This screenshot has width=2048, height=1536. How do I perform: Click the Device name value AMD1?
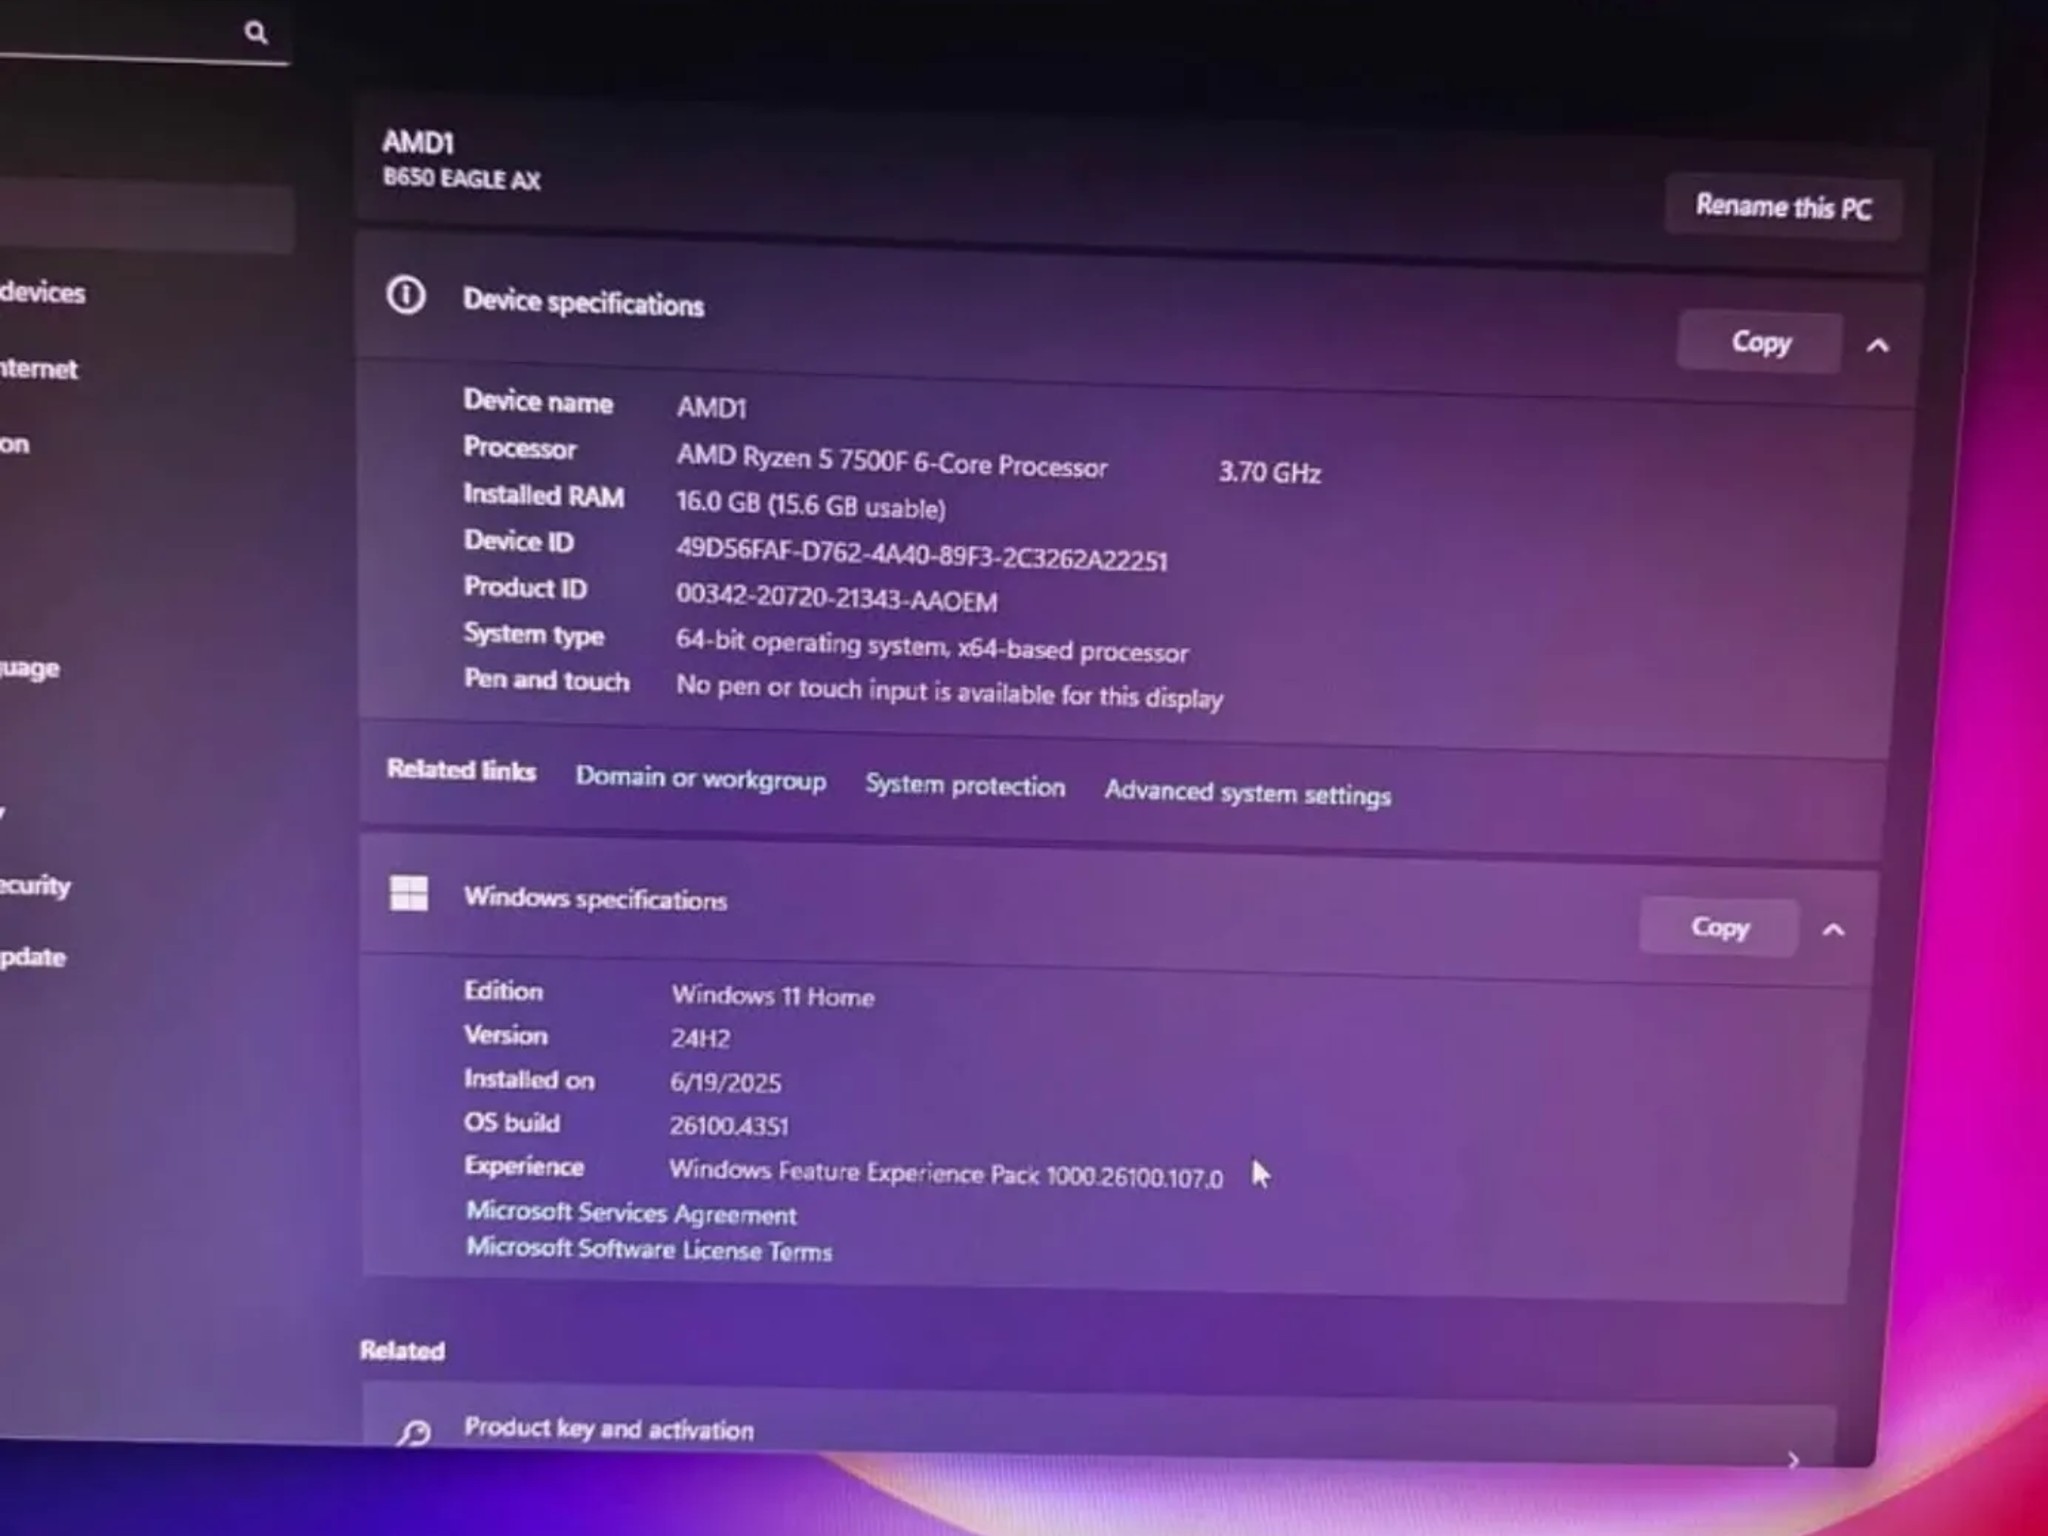pos(711,408)
